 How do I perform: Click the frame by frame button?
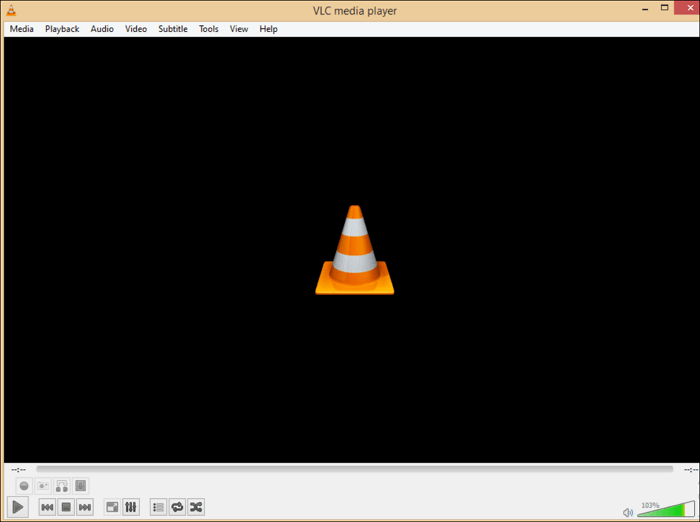81,486
